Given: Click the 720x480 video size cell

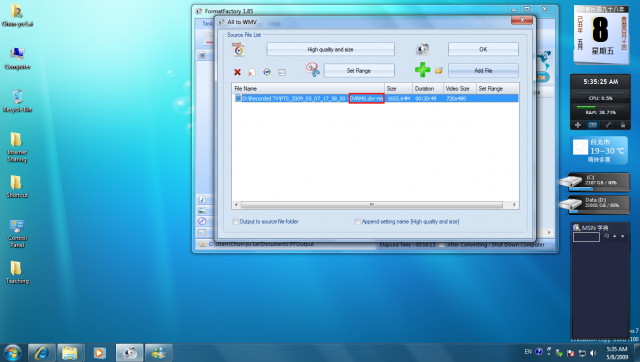Looking at the screenshot, I should coord(456,98).
